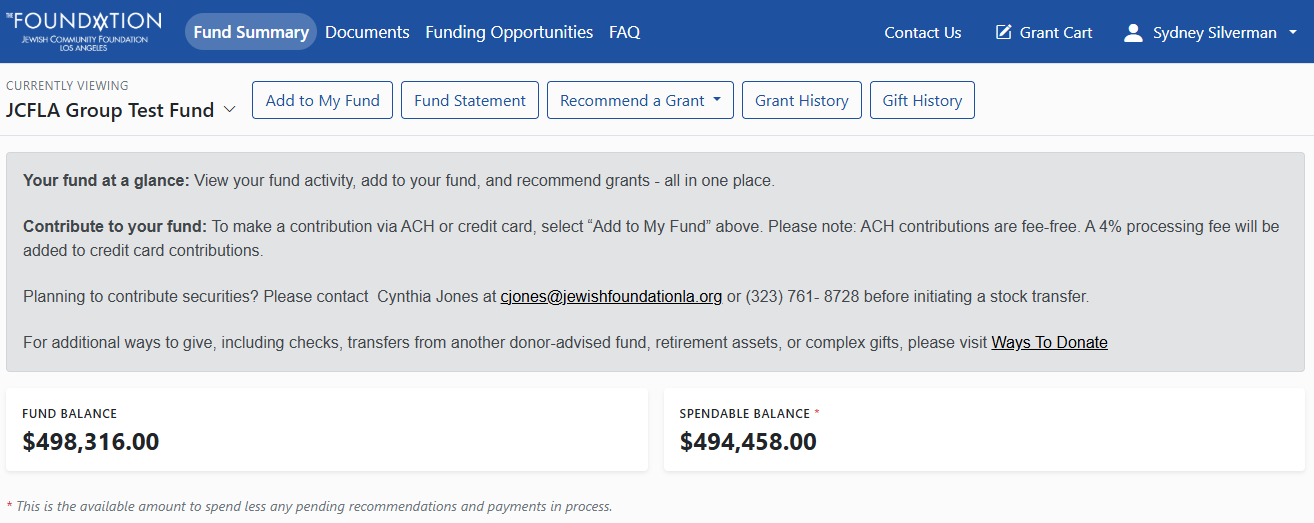
Task: Follow the Ways To Donate link
Action: coord(1049,342)
